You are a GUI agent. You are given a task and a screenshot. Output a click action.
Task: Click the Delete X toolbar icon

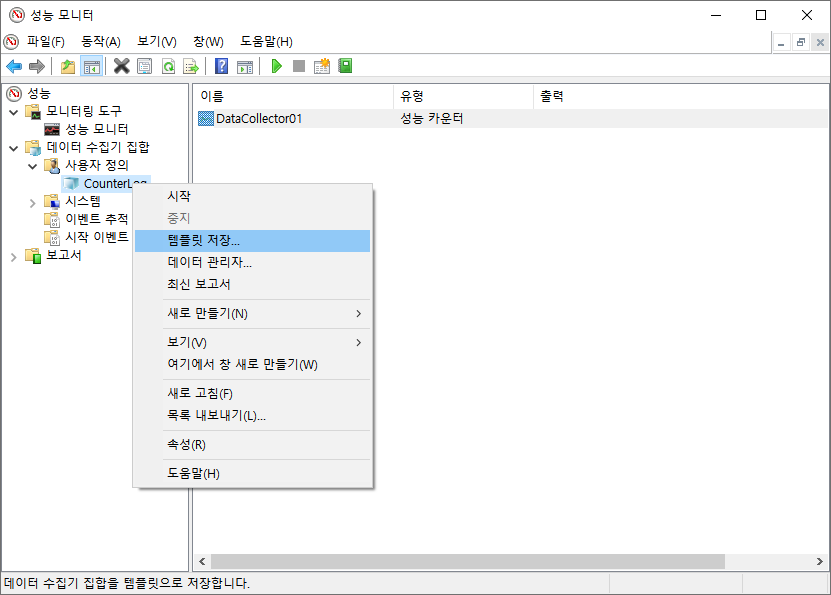tap(122, 66)
